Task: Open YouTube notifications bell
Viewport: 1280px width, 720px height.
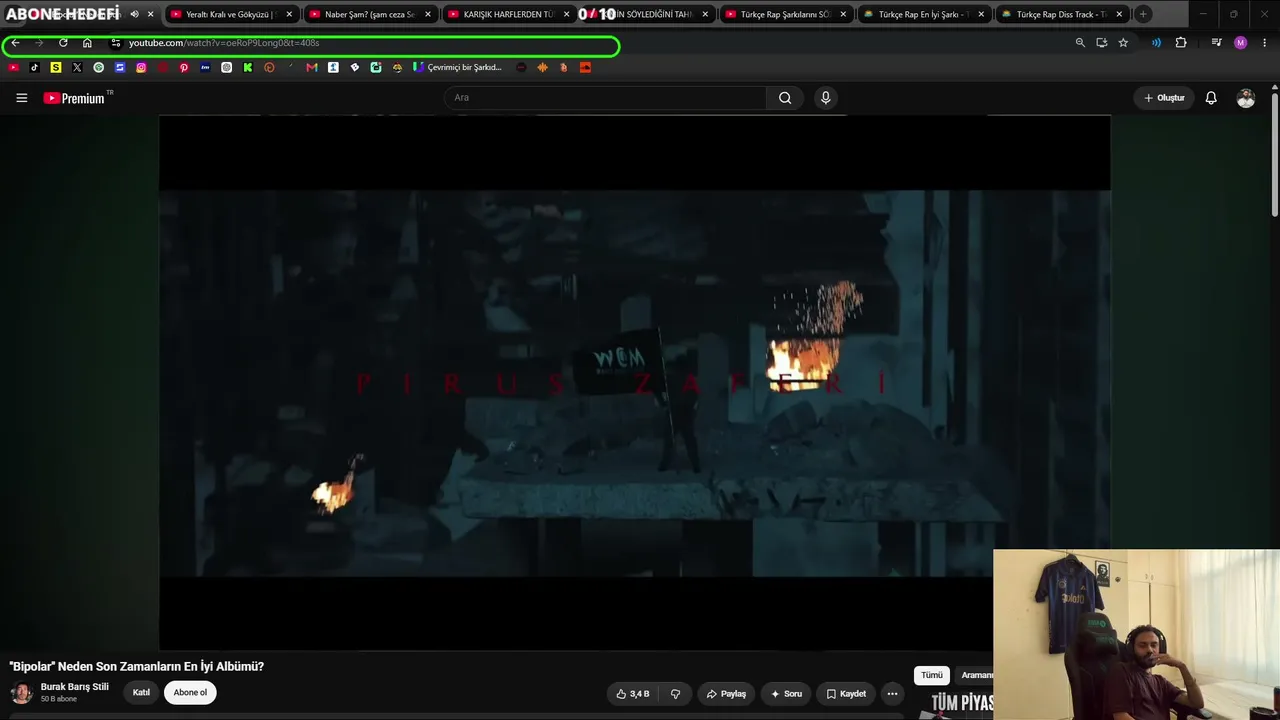Action: pyautogui.click(x=1211, y=98)
